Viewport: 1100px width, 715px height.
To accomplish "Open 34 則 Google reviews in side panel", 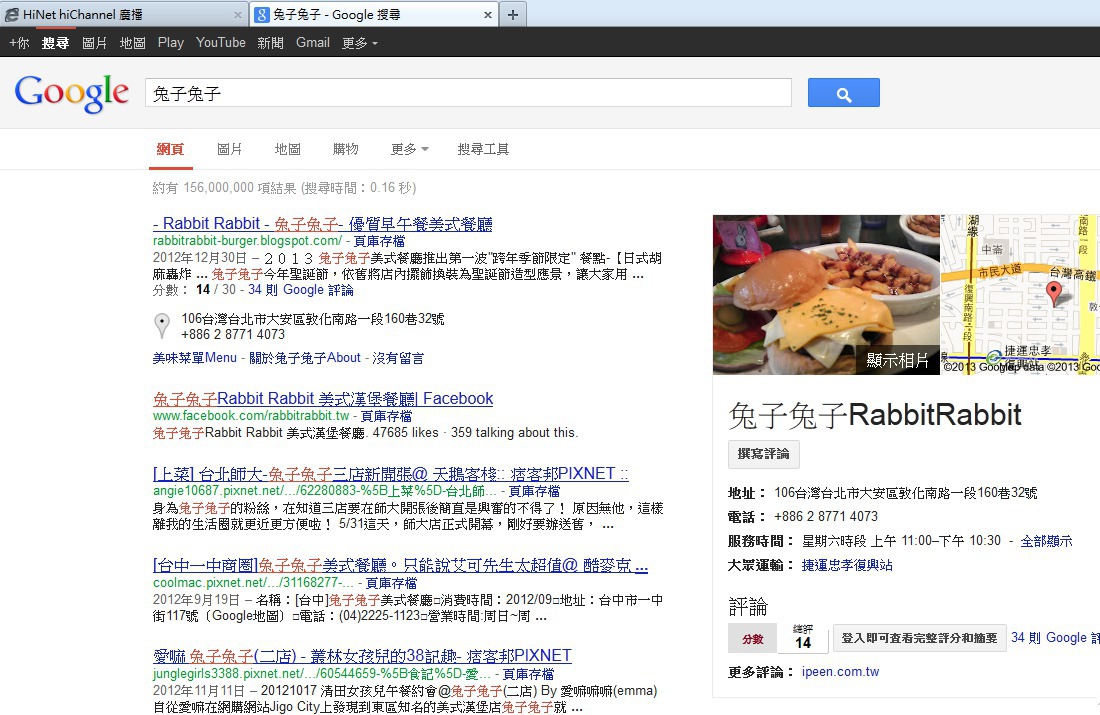I will tap(1055, 638).
